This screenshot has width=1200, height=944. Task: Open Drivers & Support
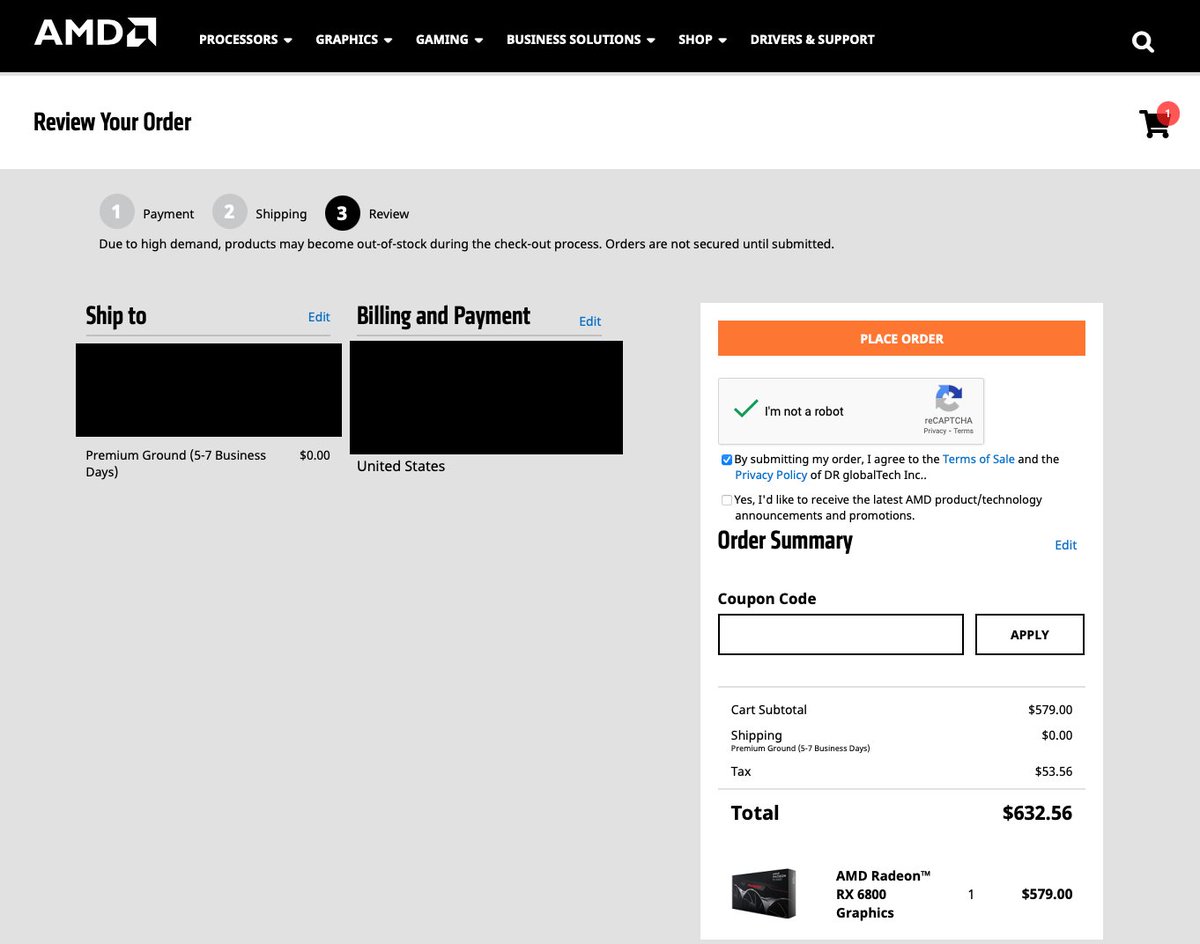pos(812,40)
